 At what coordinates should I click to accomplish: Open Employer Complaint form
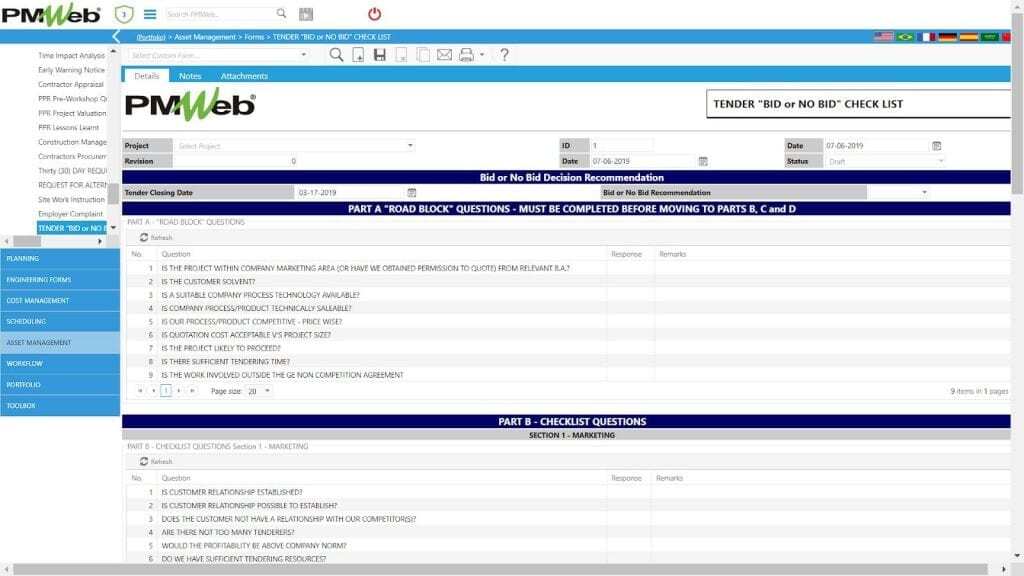coord(70,214)
